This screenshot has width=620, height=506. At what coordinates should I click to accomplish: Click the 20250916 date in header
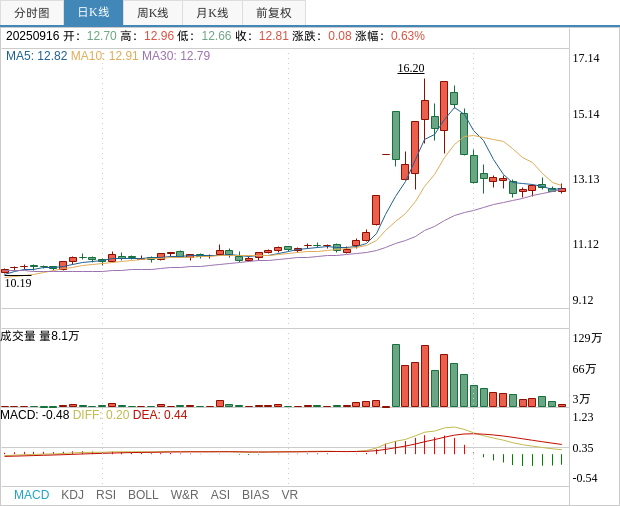click(32, 36)
